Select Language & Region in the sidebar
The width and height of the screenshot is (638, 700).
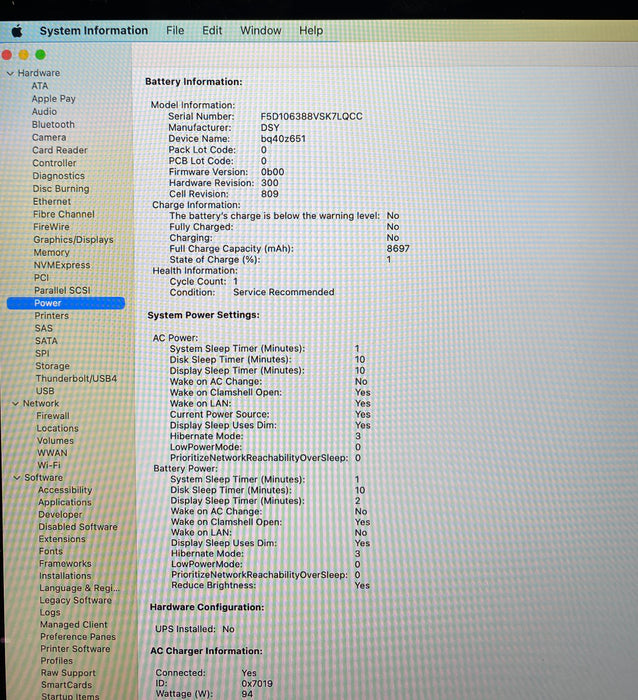coord(79,588)
